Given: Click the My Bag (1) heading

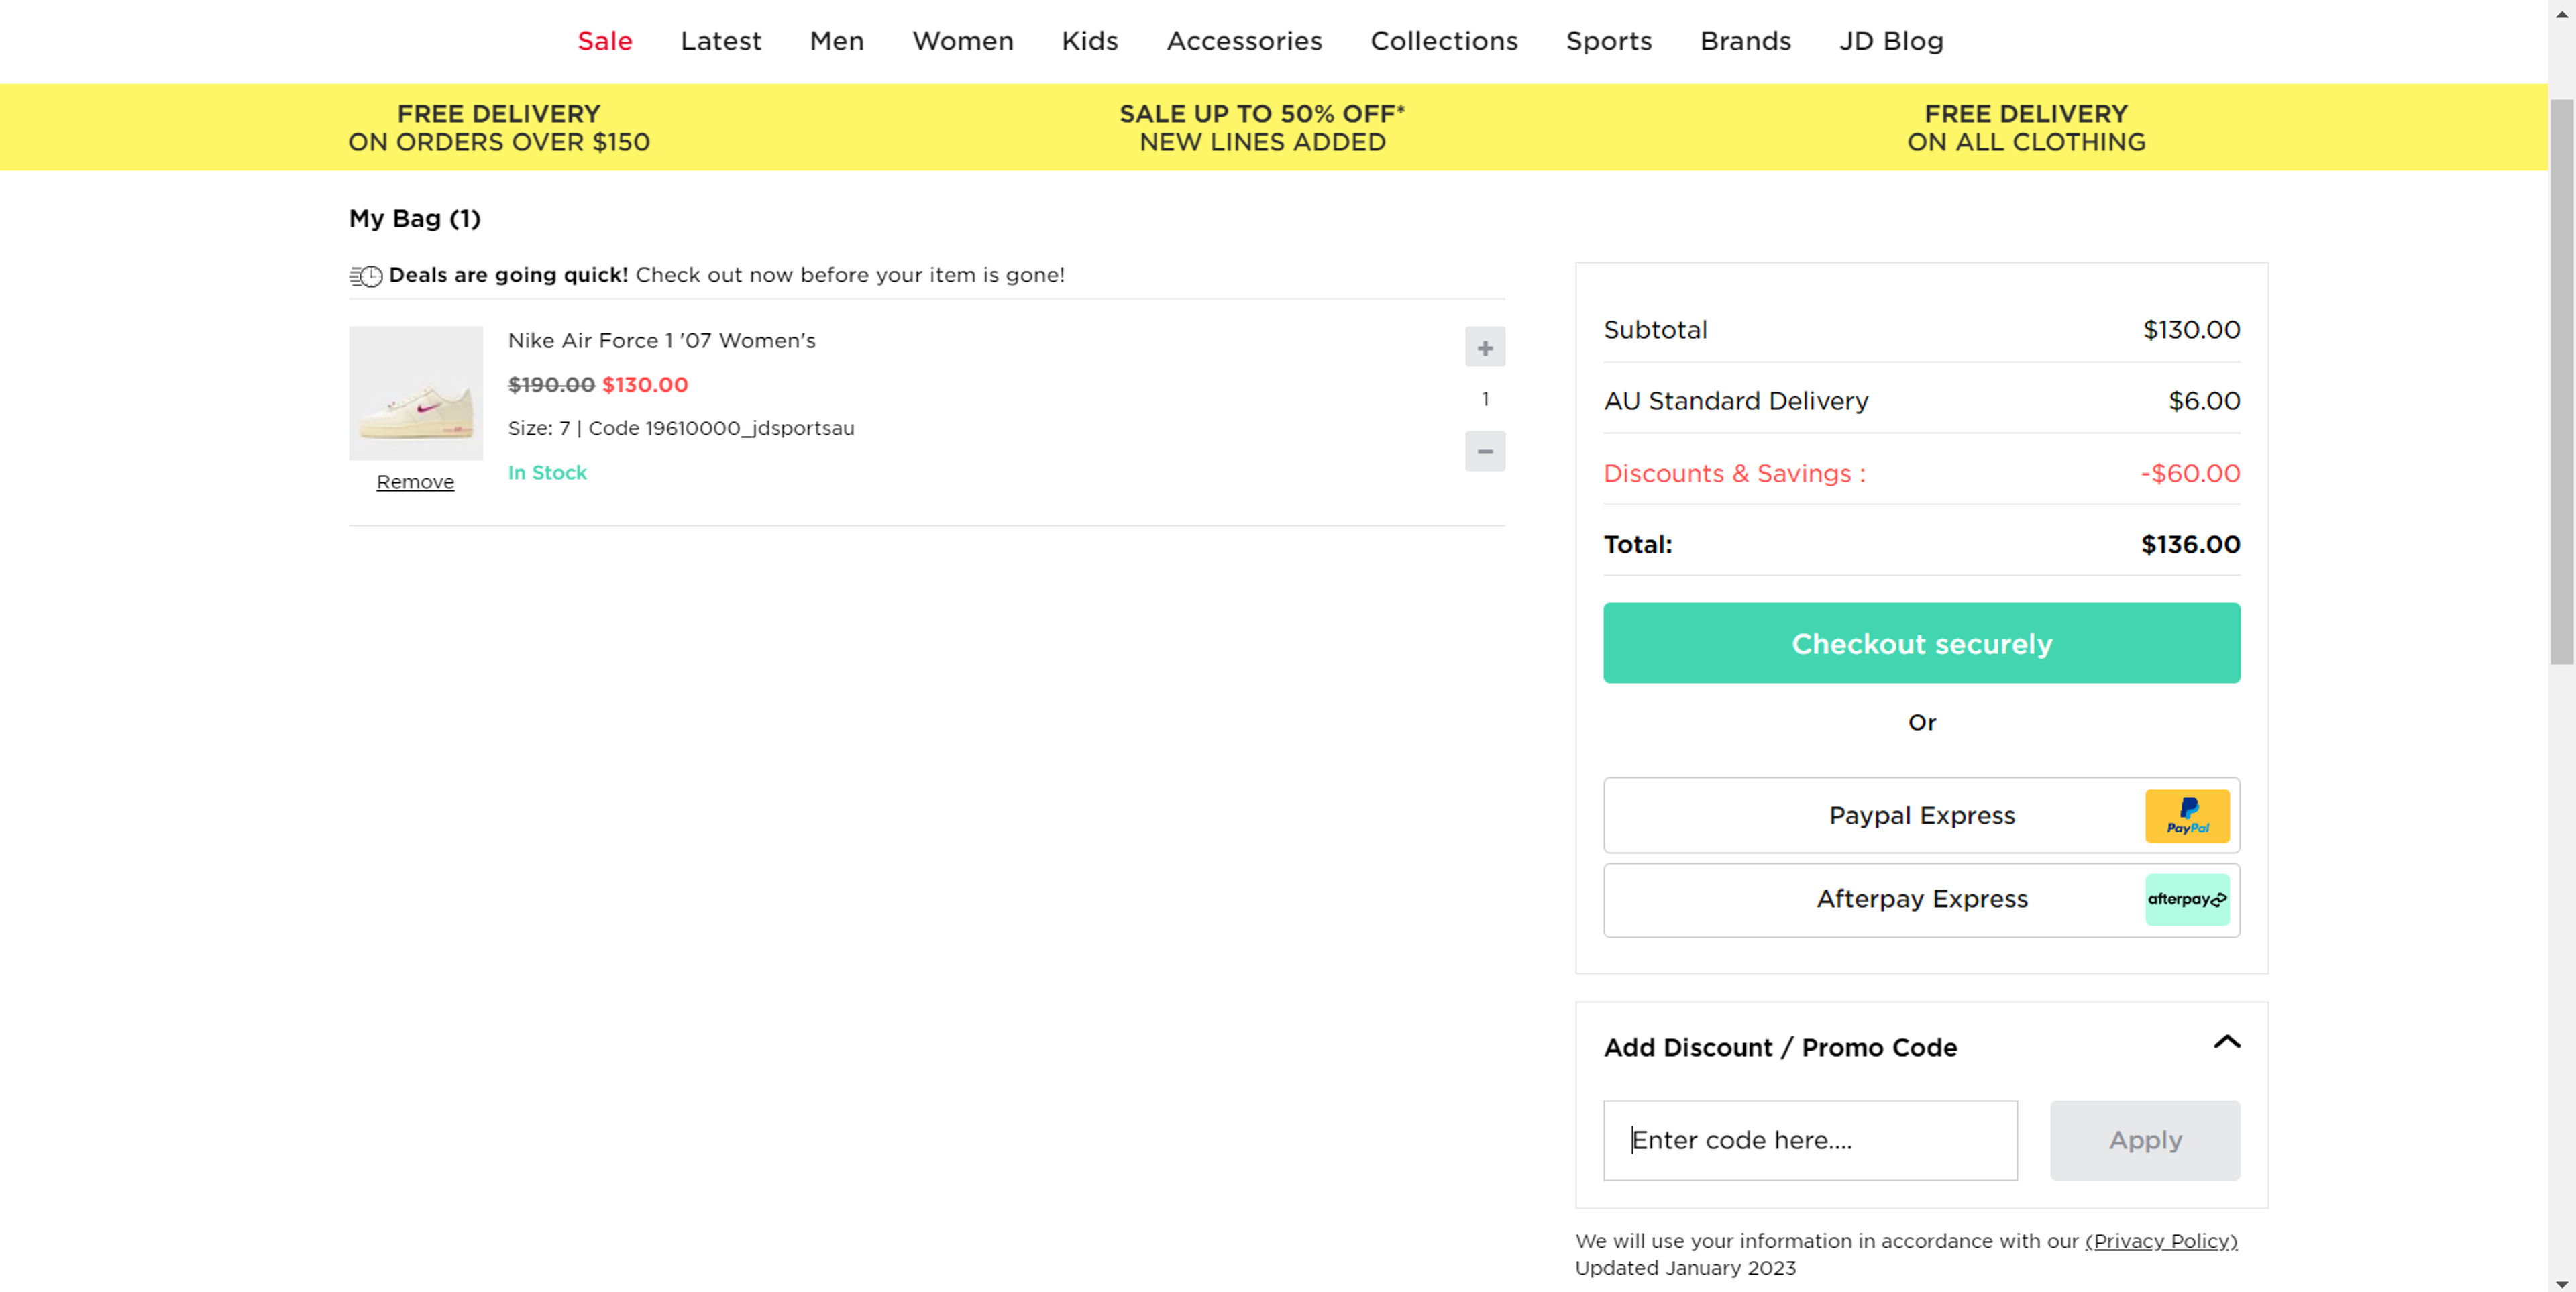Looking at the screenshot, I should 414,219.
